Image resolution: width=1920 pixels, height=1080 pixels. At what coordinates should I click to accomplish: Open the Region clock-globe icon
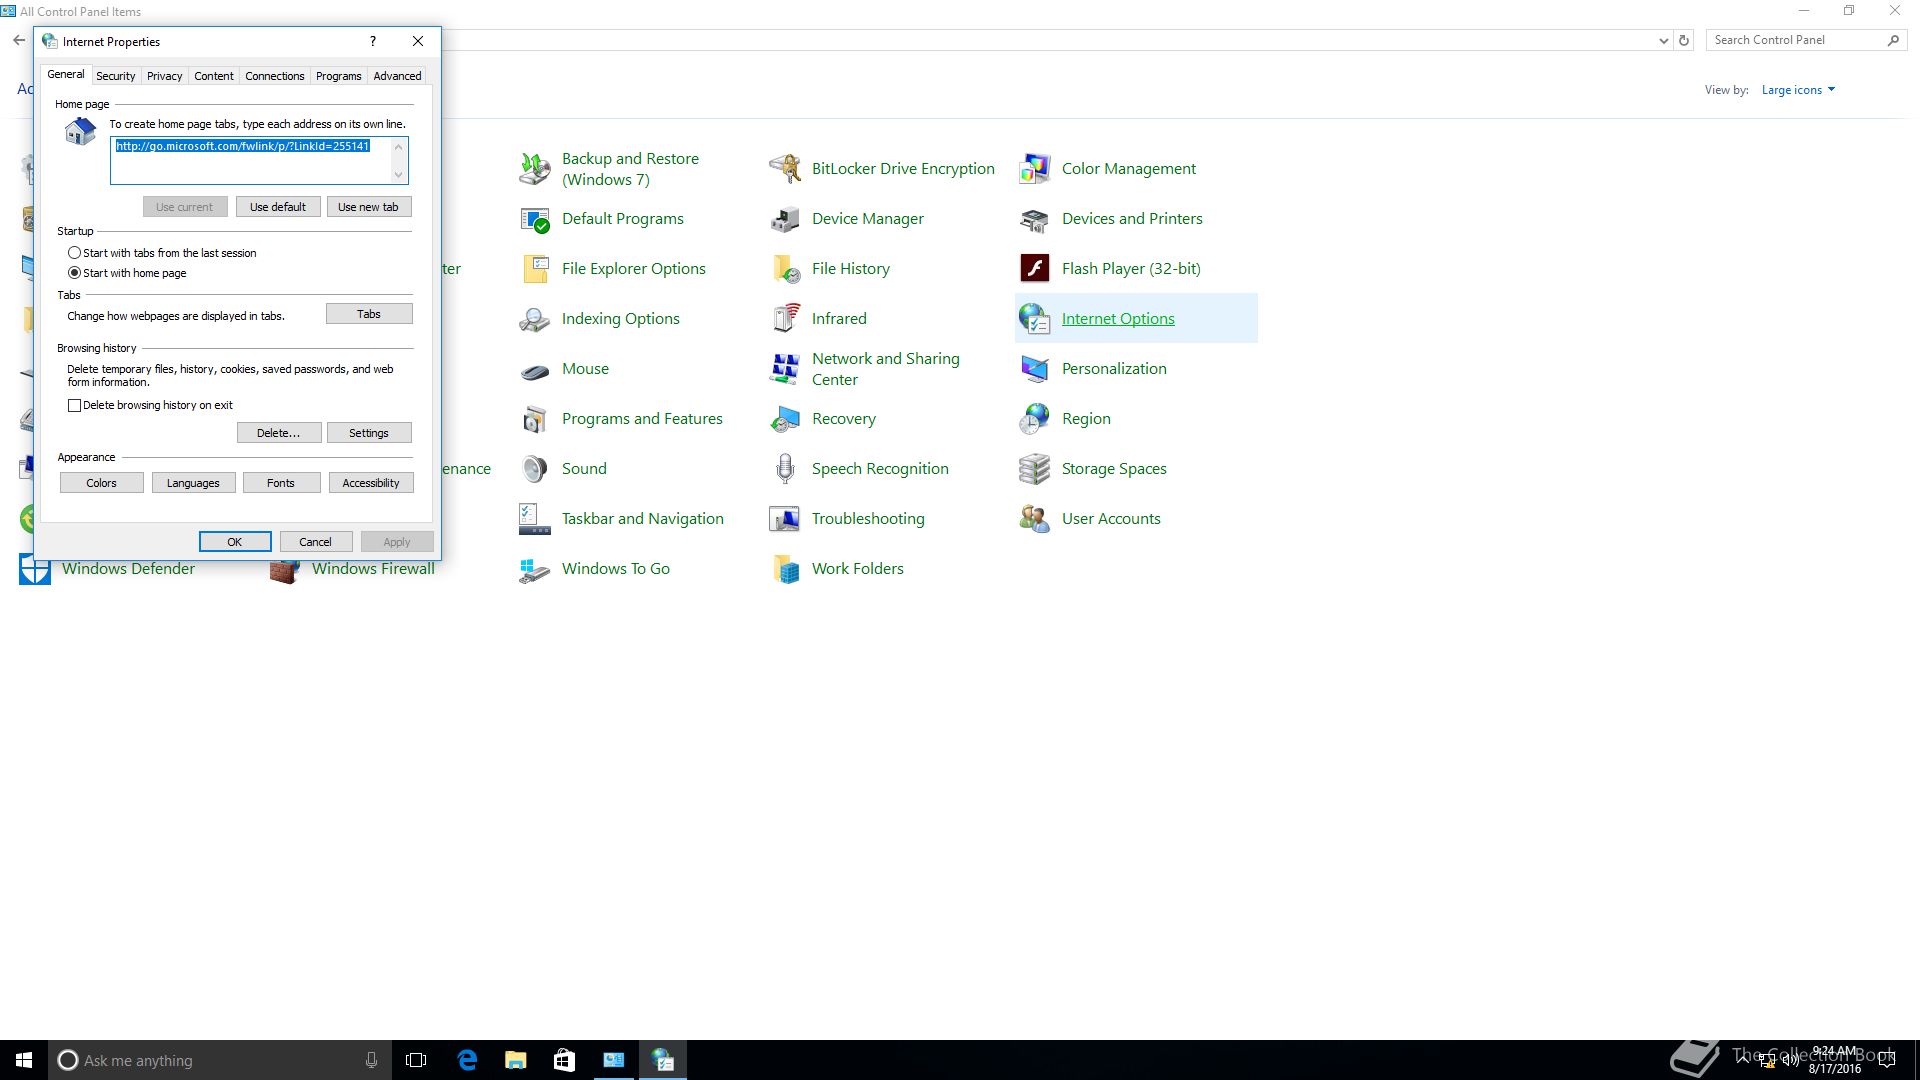(1035, 419)
